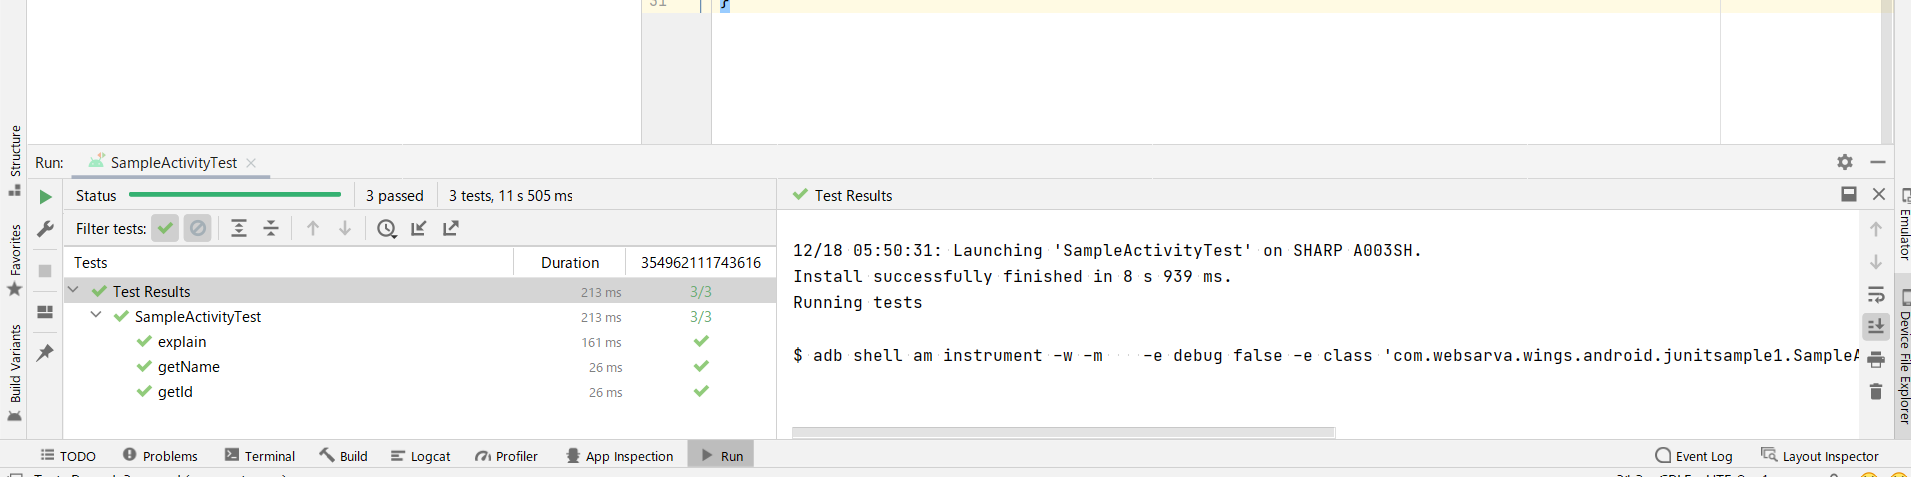Viewport: 1911px width, 477px height.
Task: Select the getName test result
Action: pyautogui.click(x=188, y=367)
